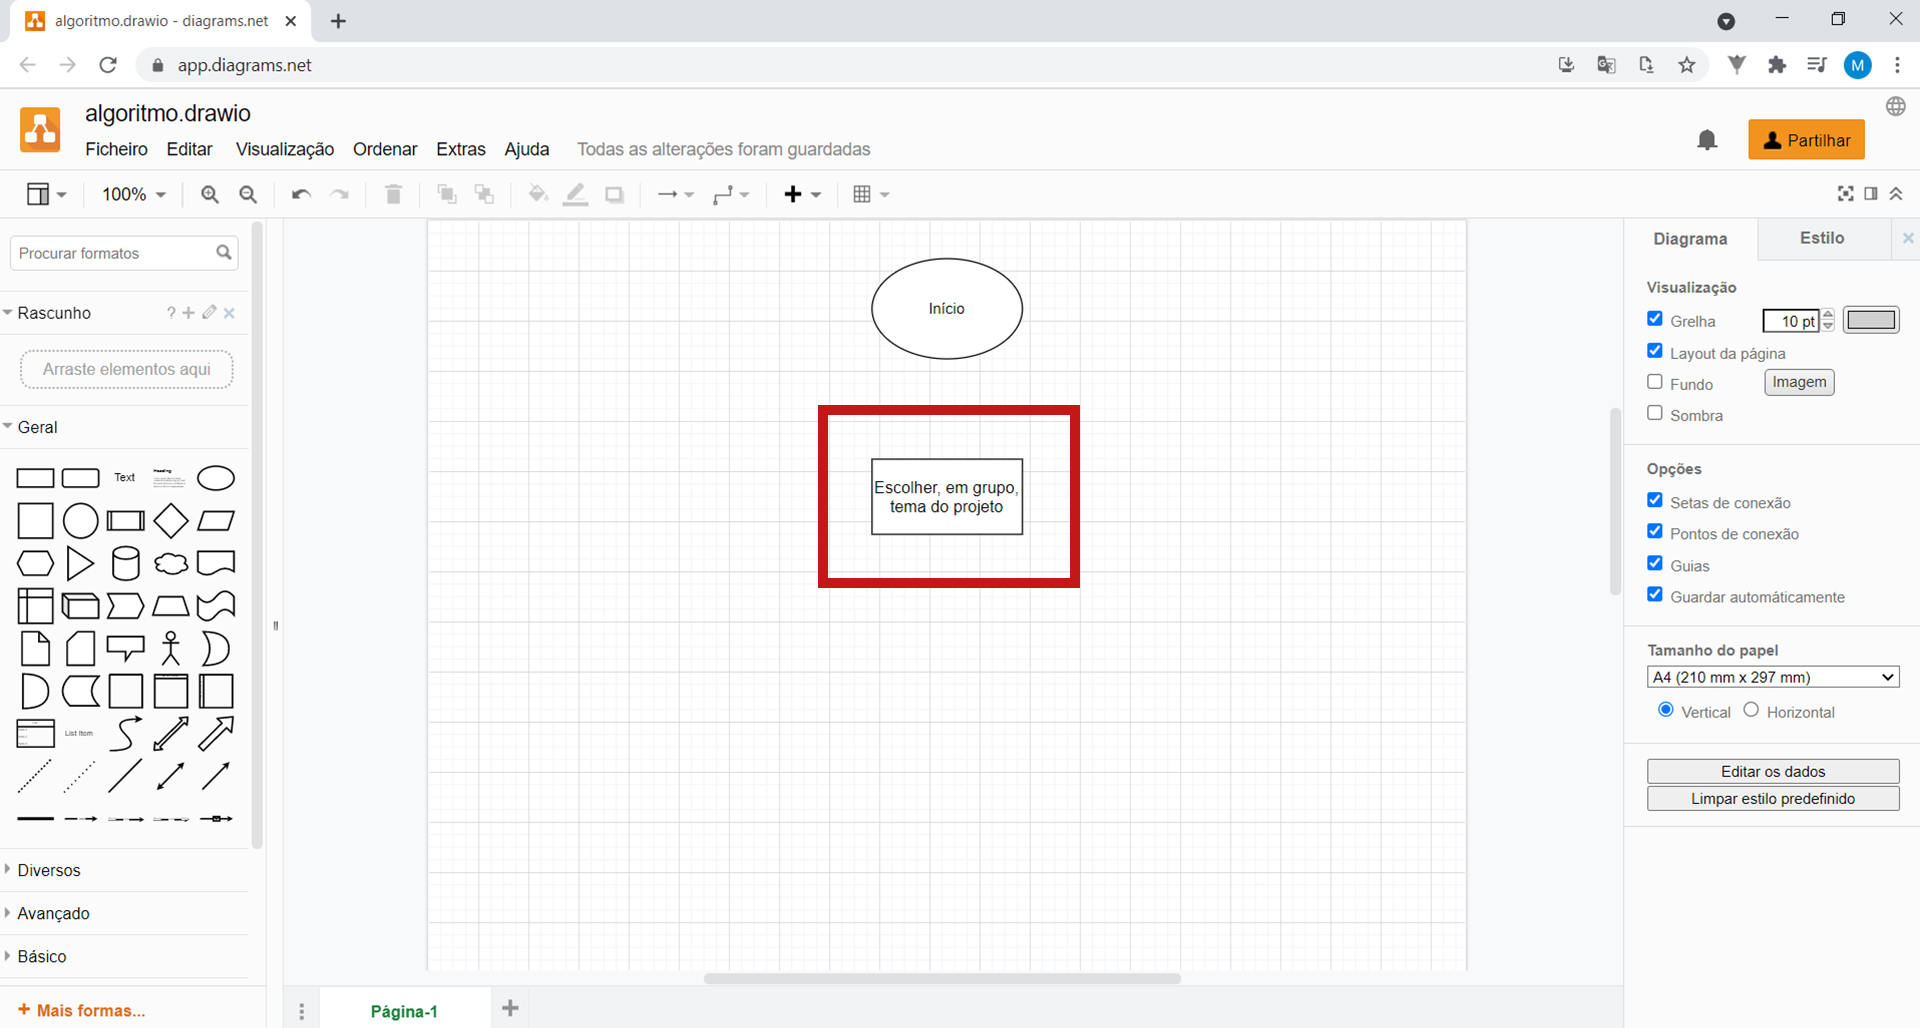
Task: Open the insert plus dropdown
Action: tap(802, 194)
